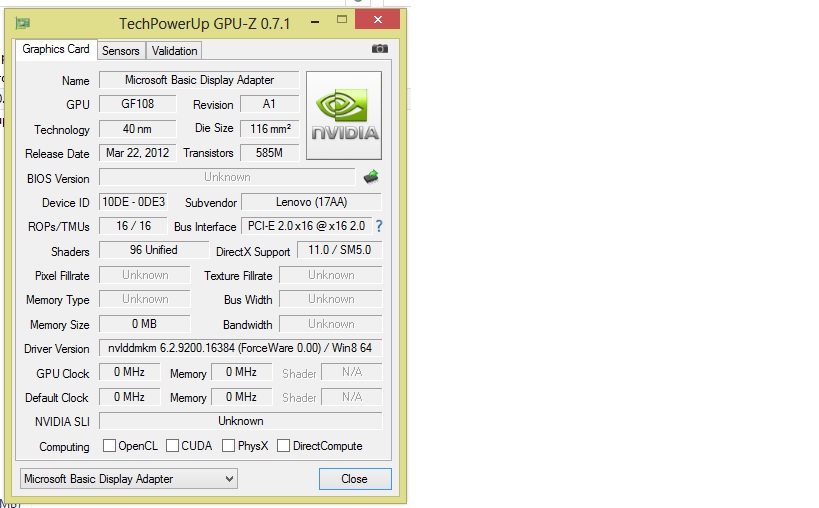Image resolution: width=819 pixels, height=508 pixels.
Task: Click the Transistors field showing 585M
Action: click(x=269, y=153)
